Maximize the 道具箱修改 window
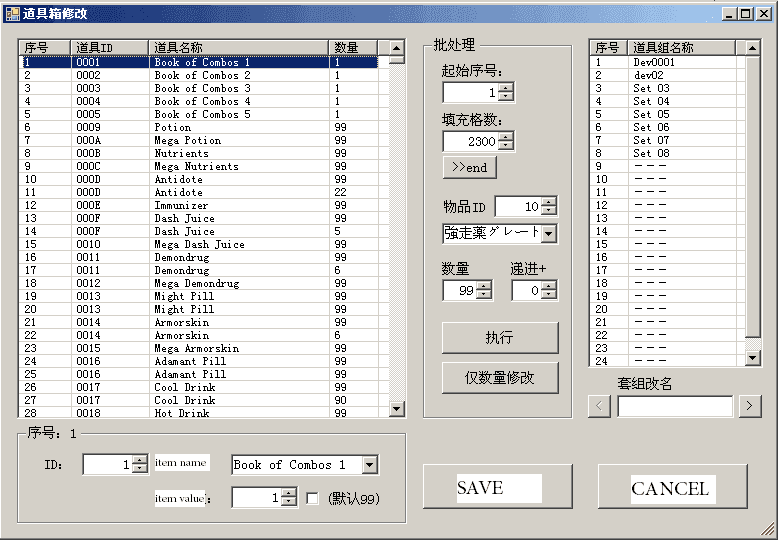778x540 pixels. (x=746, y=14)
